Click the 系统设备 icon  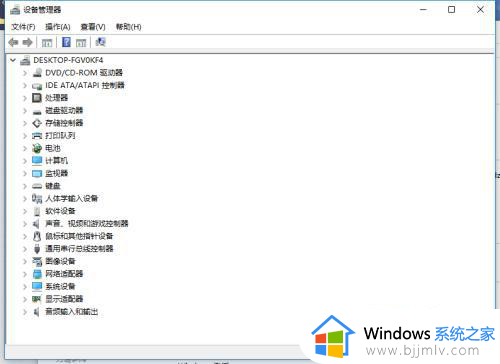coord(37,286)
